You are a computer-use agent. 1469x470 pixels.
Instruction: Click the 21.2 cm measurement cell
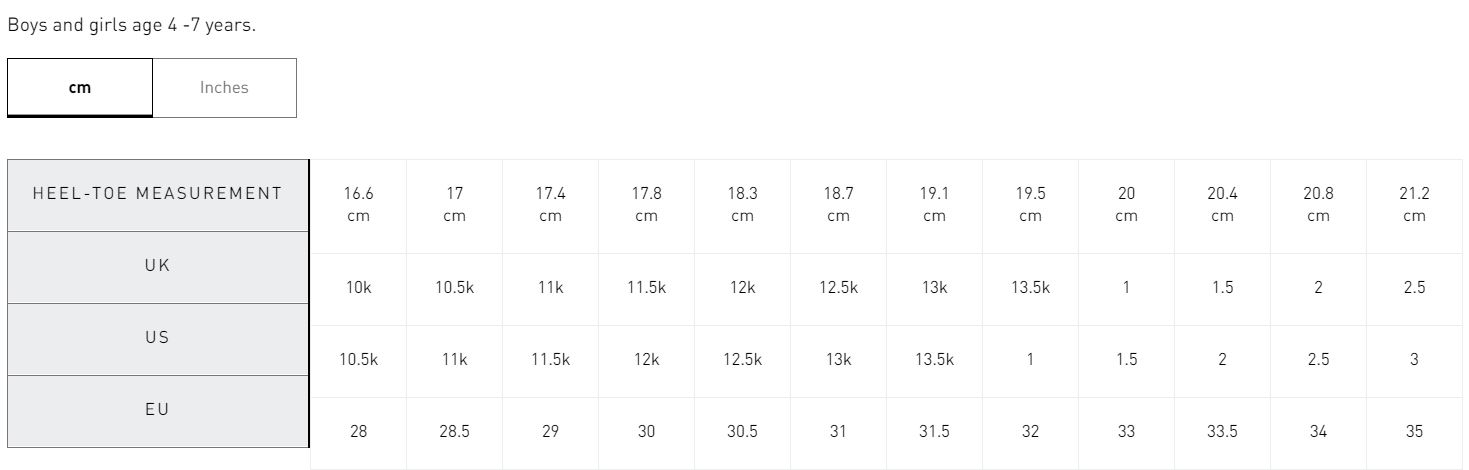coord(1414,205)
